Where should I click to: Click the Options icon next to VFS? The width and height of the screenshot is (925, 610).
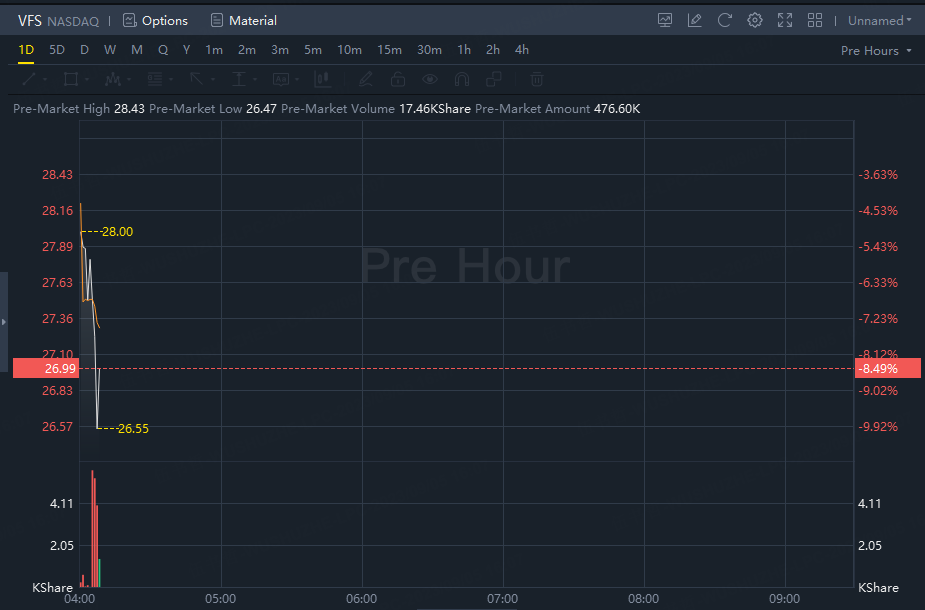(x=129, y=21)
